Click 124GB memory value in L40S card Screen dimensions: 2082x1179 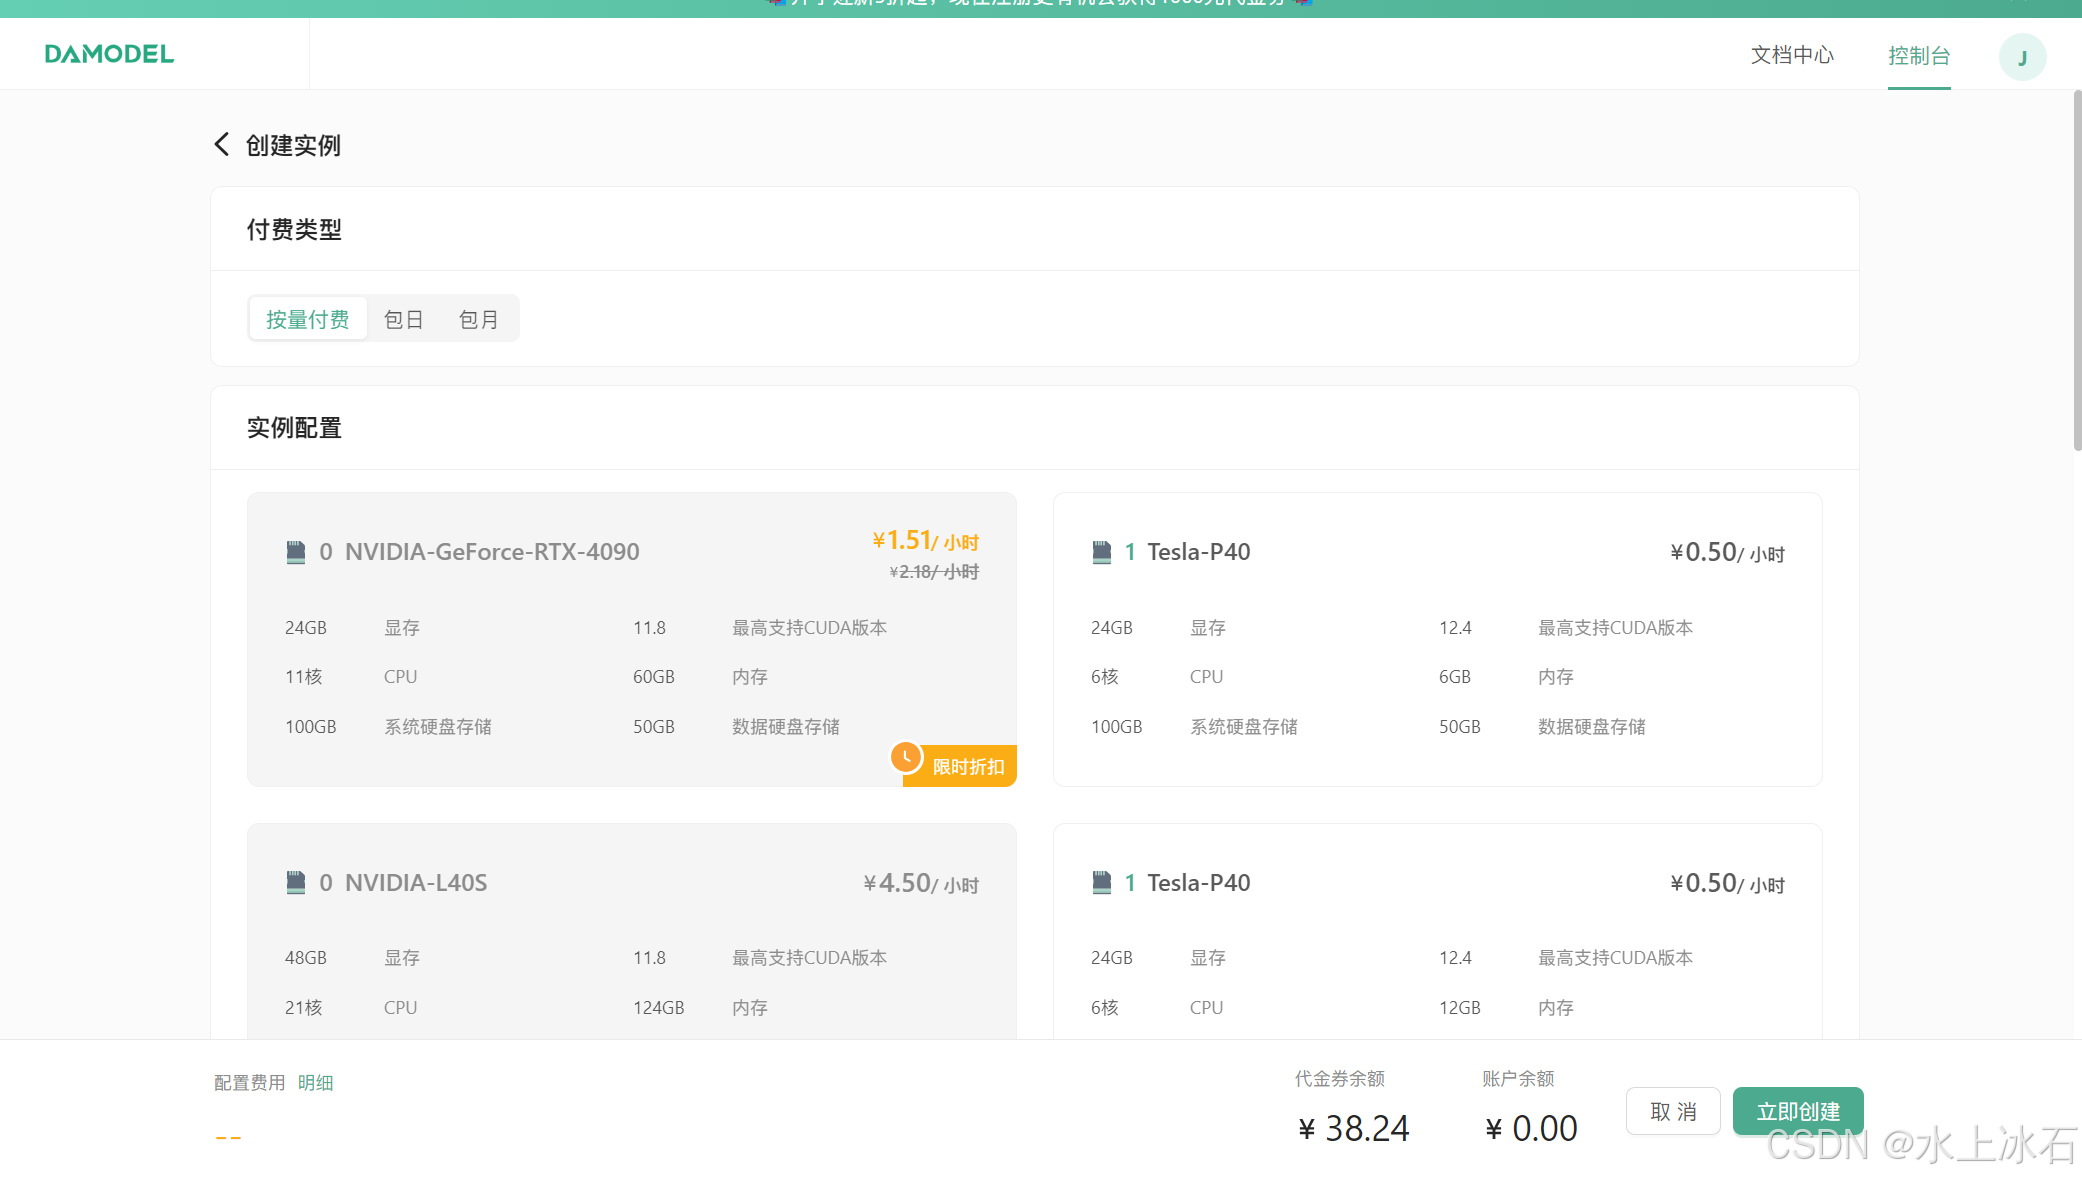tap(659, 1008)
